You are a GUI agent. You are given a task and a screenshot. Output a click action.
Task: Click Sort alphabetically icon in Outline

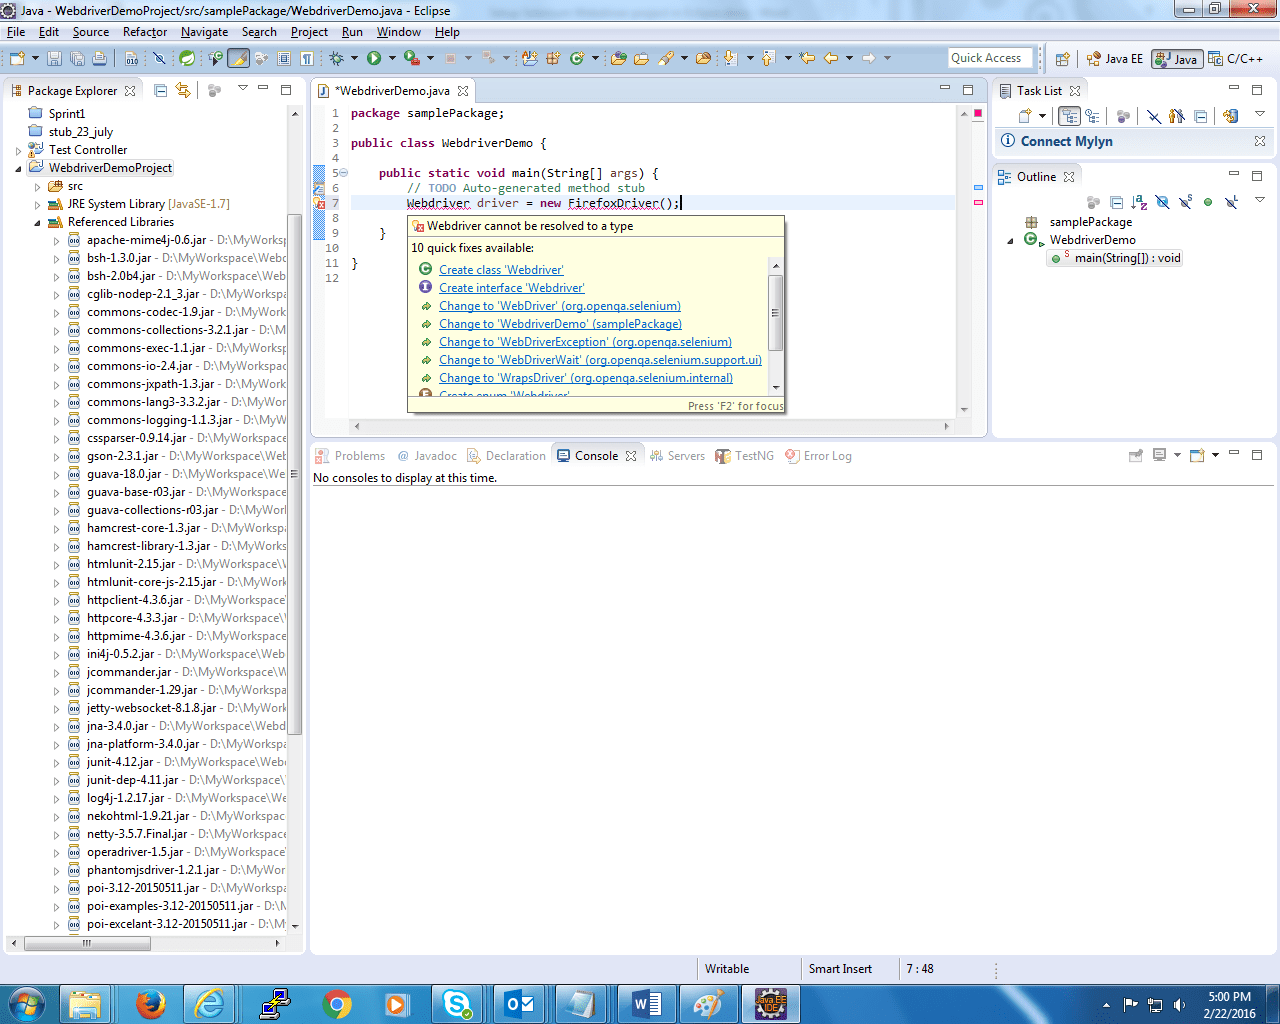tap(1139, 203)
